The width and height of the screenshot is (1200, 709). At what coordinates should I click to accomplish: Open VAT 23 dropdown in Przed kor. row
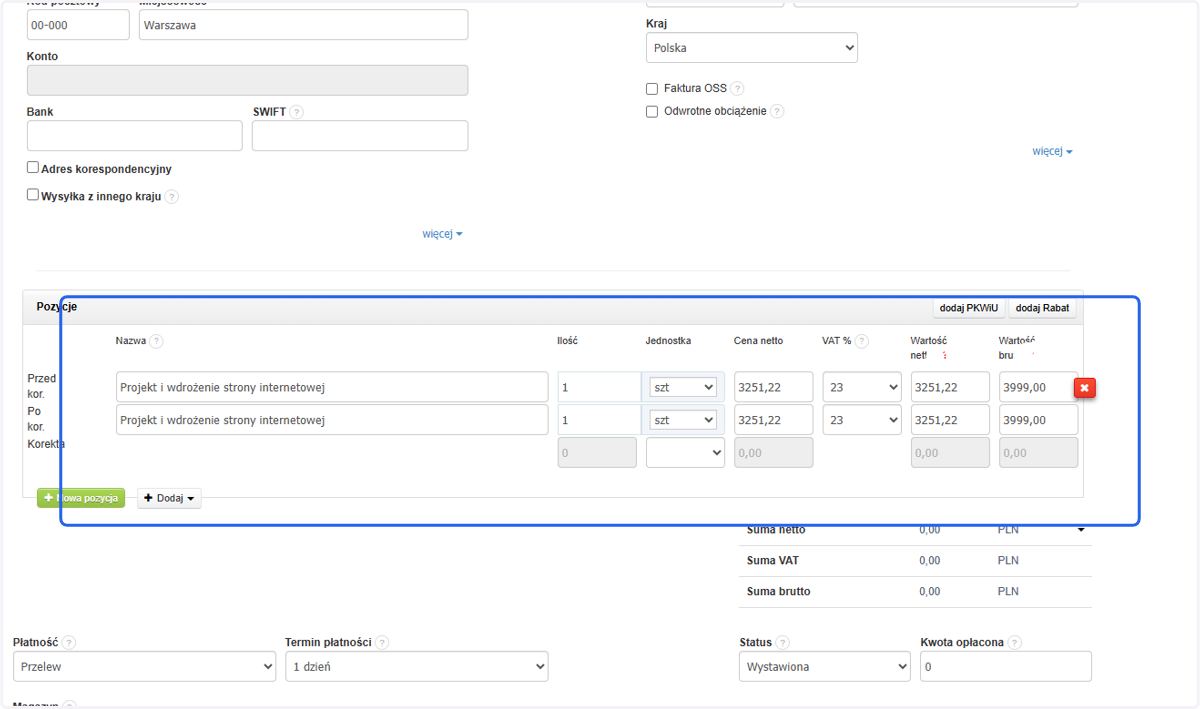[x=862, y=387]
